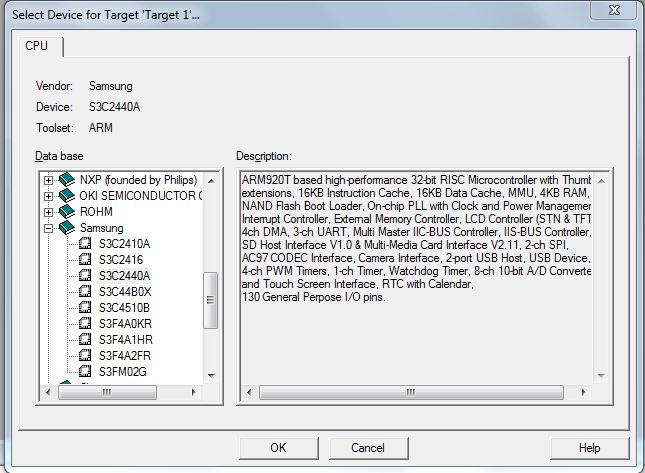The image size is (645, 473).
Task: Click the chip icon beside S3C2440A
Action: [x=85, y=275]
